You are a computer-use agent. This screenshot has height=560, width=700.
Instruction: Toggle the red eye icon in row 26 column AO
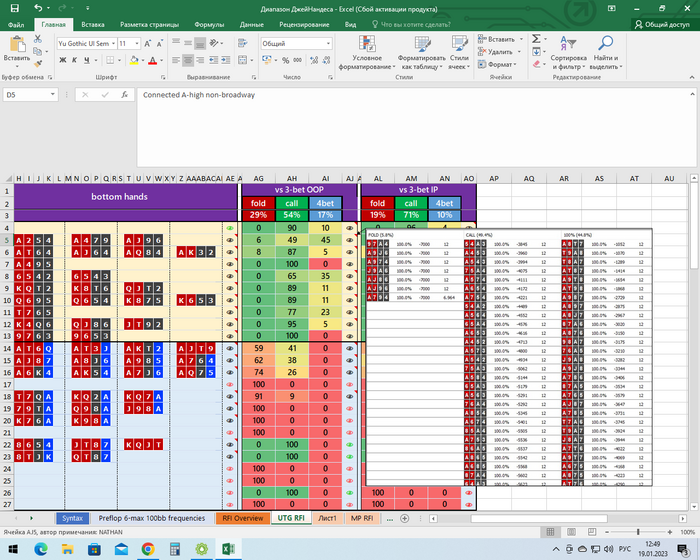click(469, 493)
